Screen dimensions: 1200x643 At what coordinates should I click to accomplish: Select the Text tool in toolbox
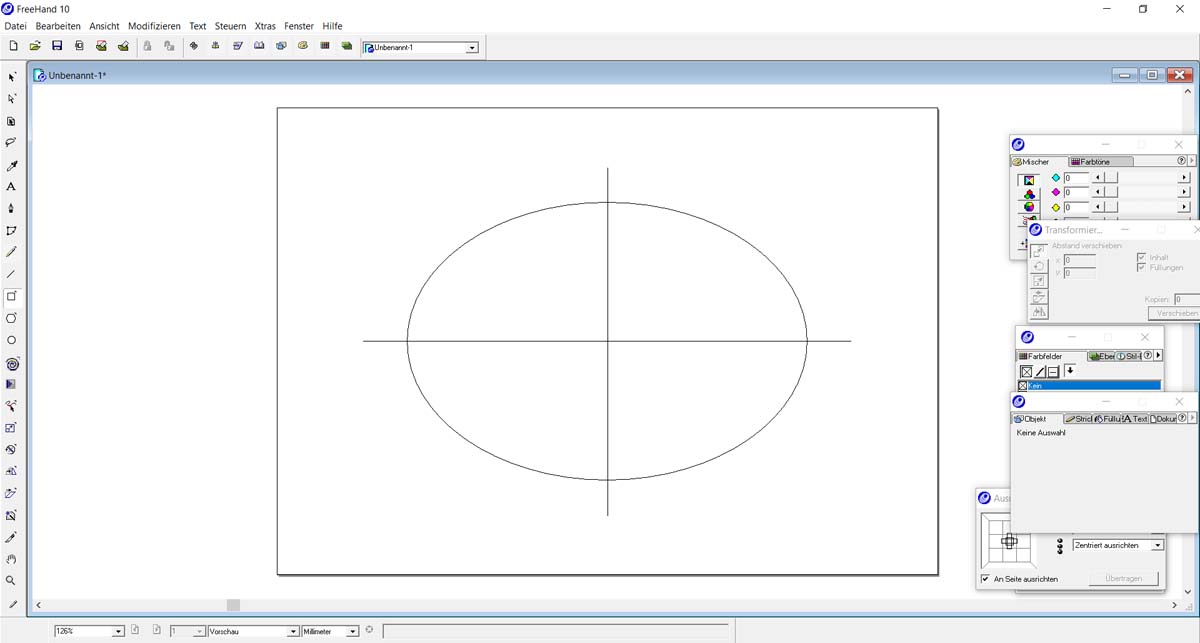[11, 187]
